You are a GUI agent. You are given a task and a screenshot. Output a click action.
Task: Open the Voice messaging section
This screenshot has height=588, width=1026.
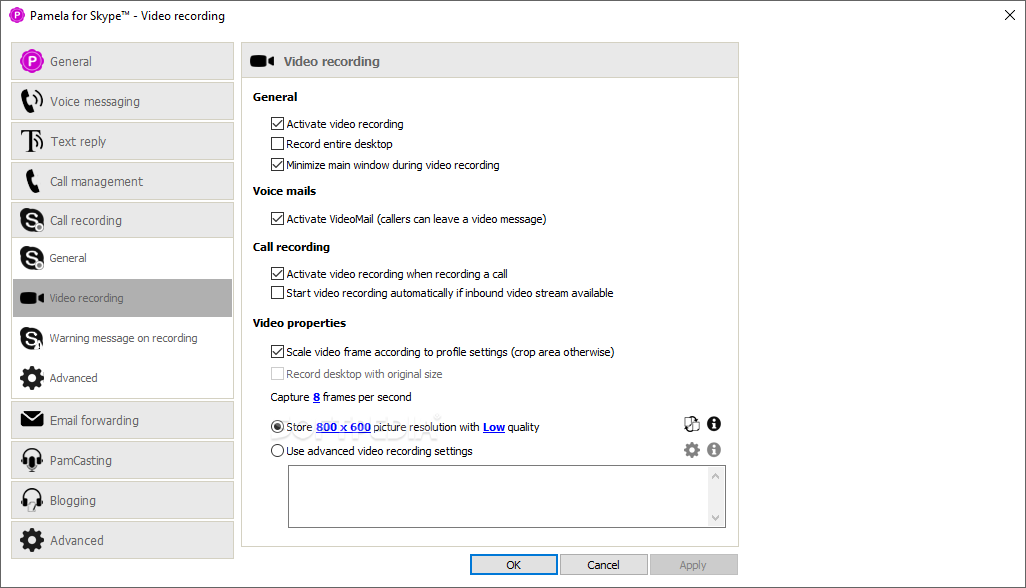coord(122,101)
